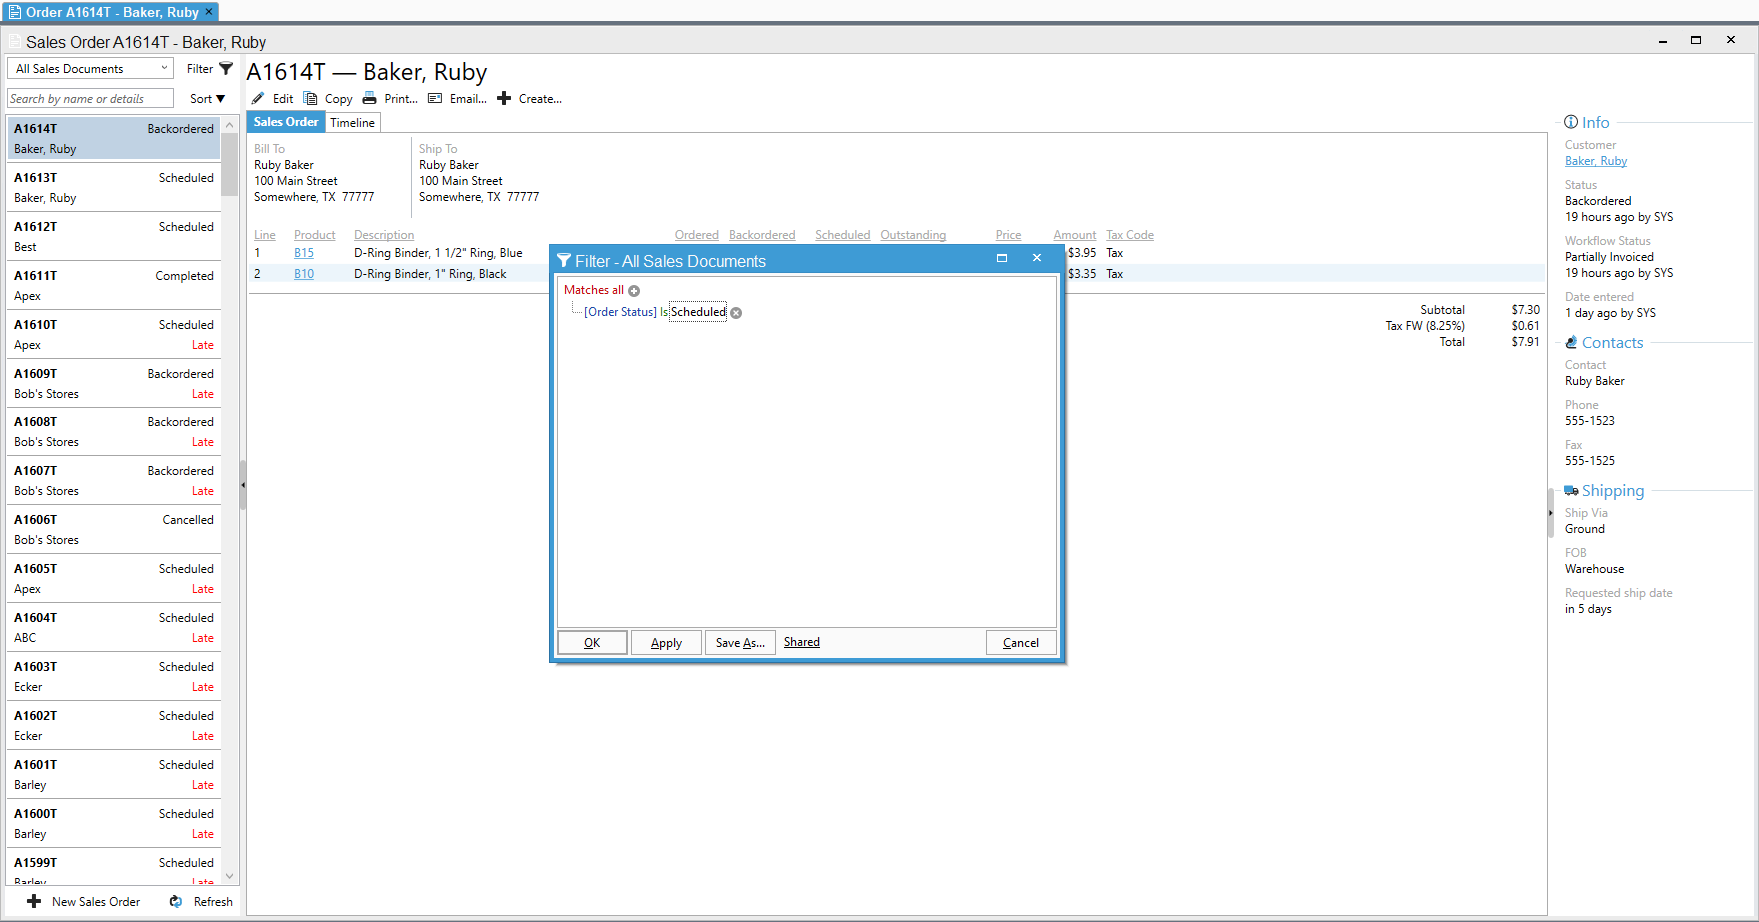Select cancelled order A1606T
1759x922 pixels.
click(114, 530)
